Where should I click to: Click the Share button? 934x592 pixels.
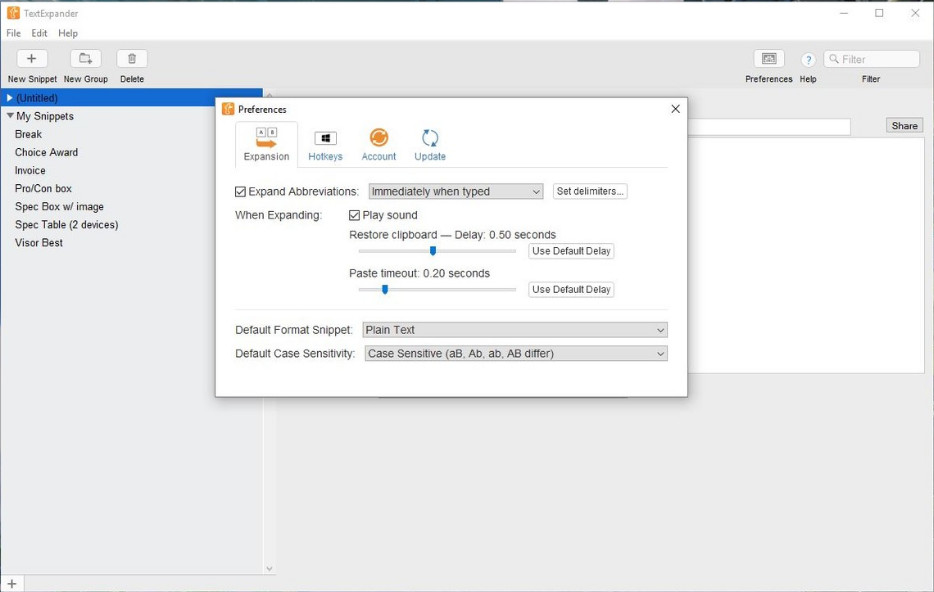coord(904,126)
